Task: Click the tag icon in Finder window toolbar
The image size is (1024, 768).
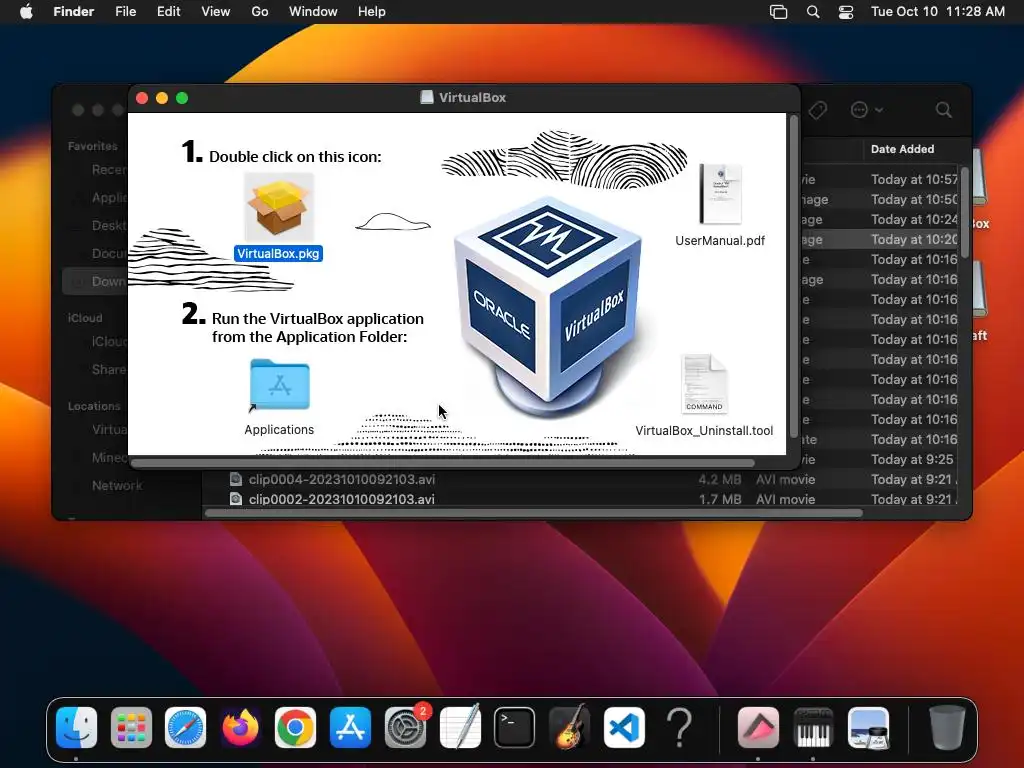Action: [x=818, y=110]
